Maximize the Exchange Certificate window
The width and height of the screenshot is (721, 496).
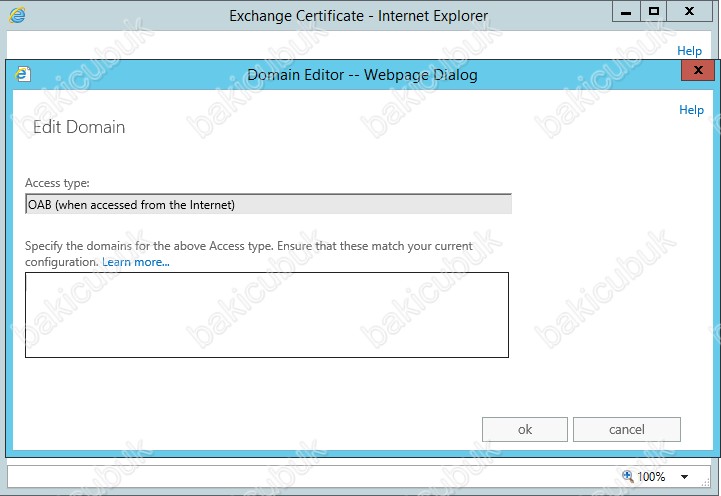653,11
